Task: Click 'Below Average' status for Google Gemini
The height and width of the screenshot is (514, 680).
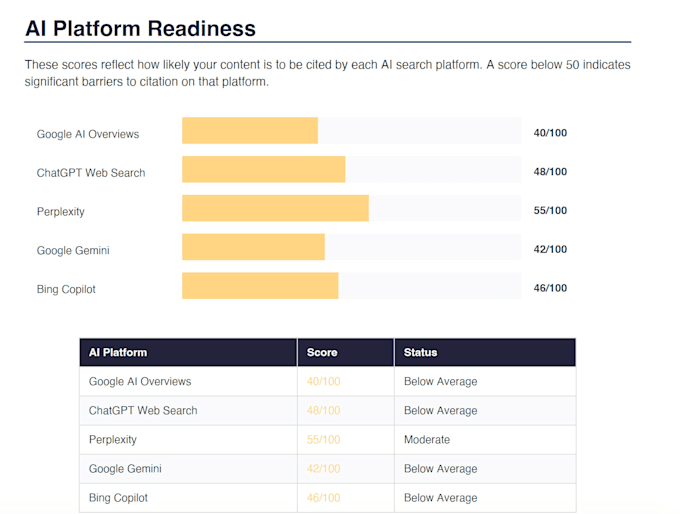Action: (441, 468)
